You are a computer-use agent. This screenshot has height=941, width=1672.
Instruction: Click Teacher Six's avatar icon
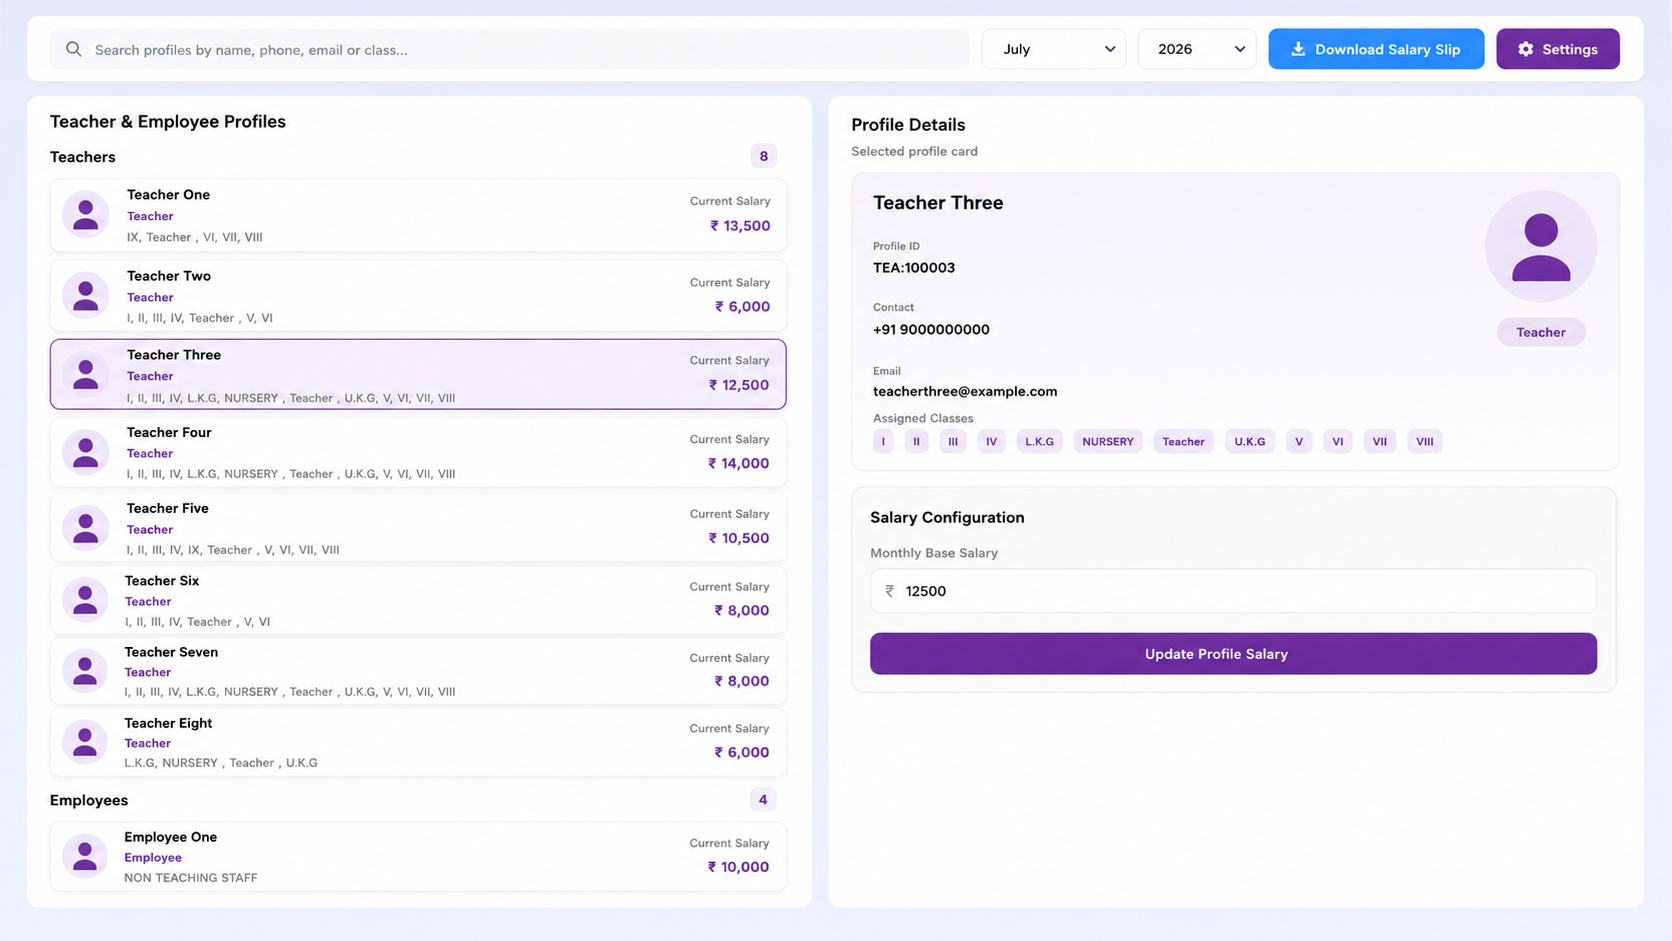[x=85, y=600]
